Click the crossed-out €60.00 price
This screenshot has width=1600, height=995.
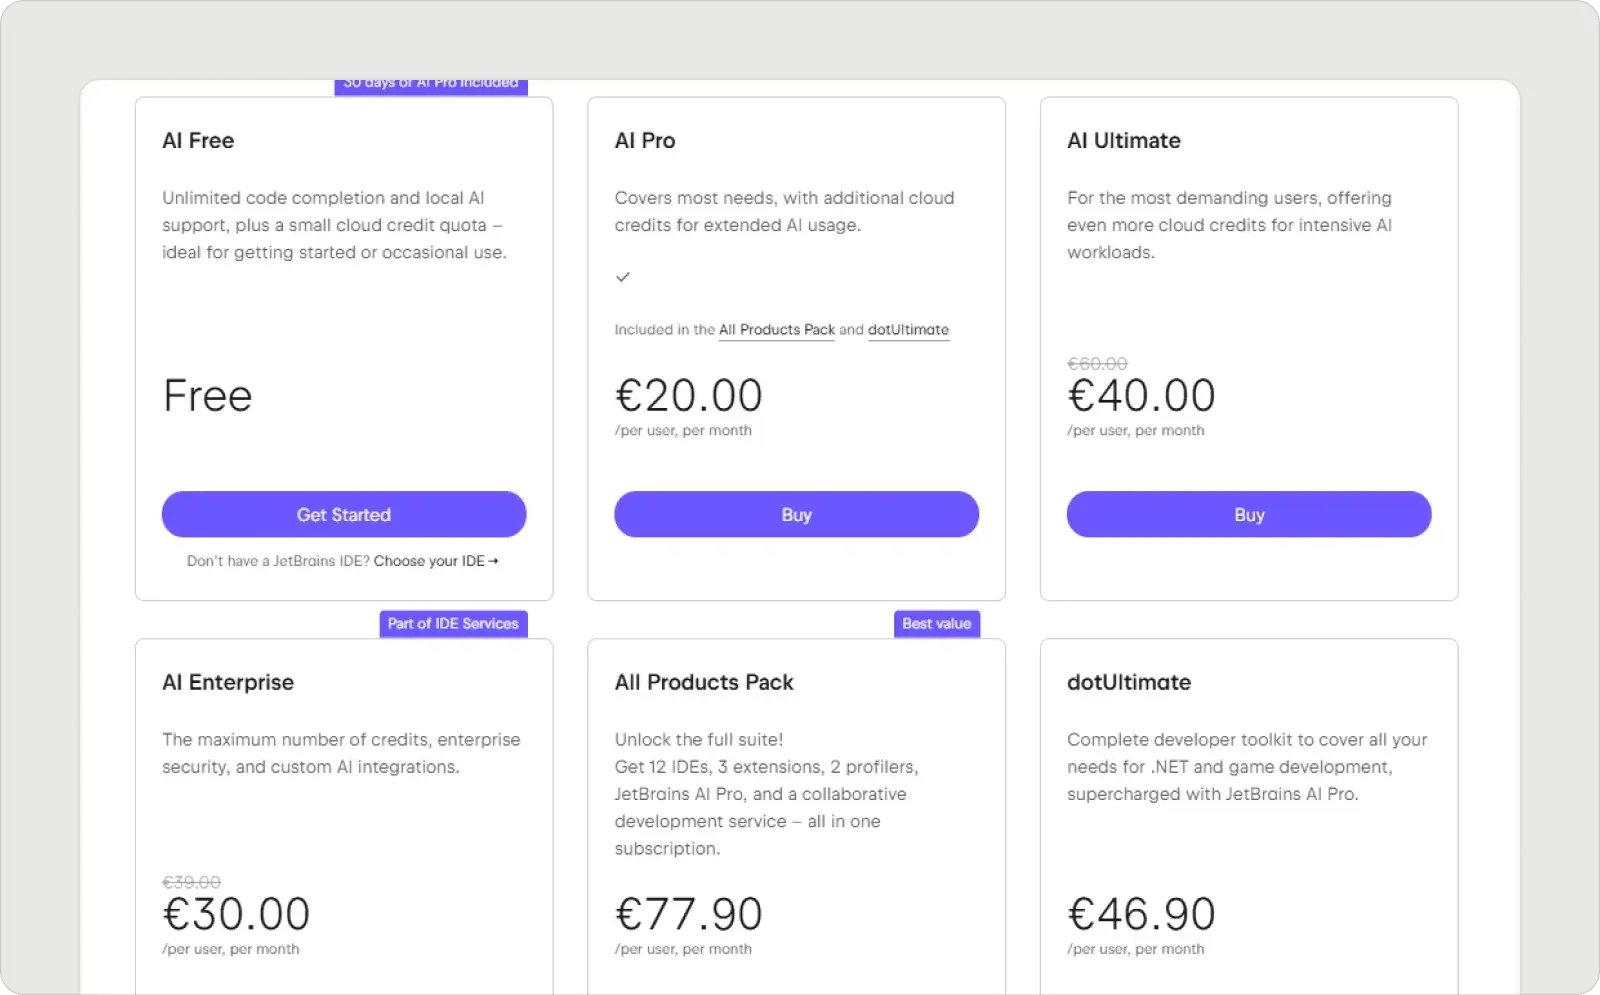(1096, 364)
